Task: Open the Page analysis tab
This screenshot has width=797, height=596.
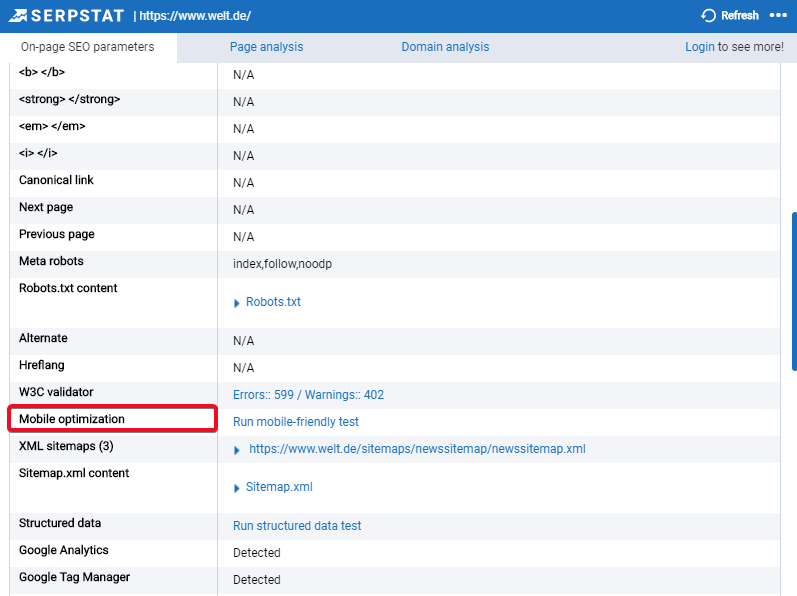Action: (x=266, y=47)
